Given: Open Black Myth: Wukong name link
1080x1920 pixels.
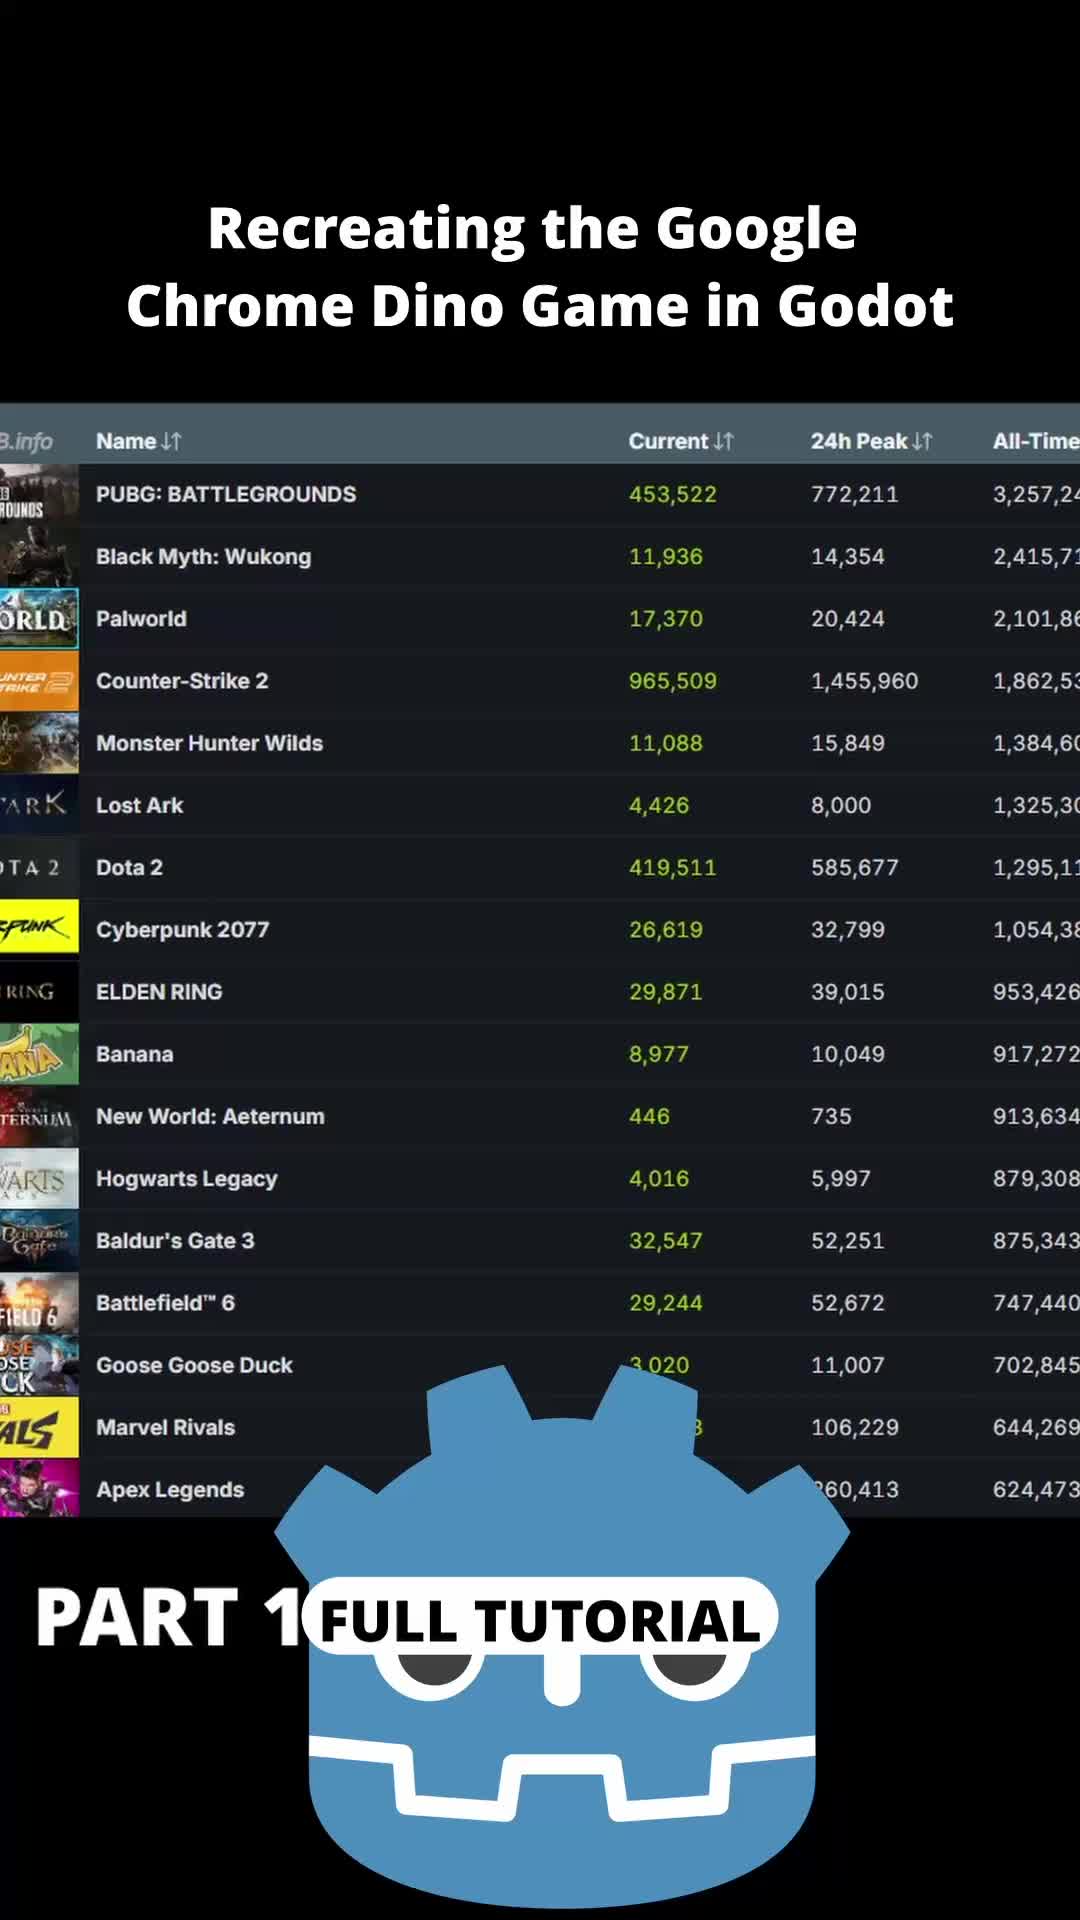Looking at the screenshot, I should (x=203, y=556).
